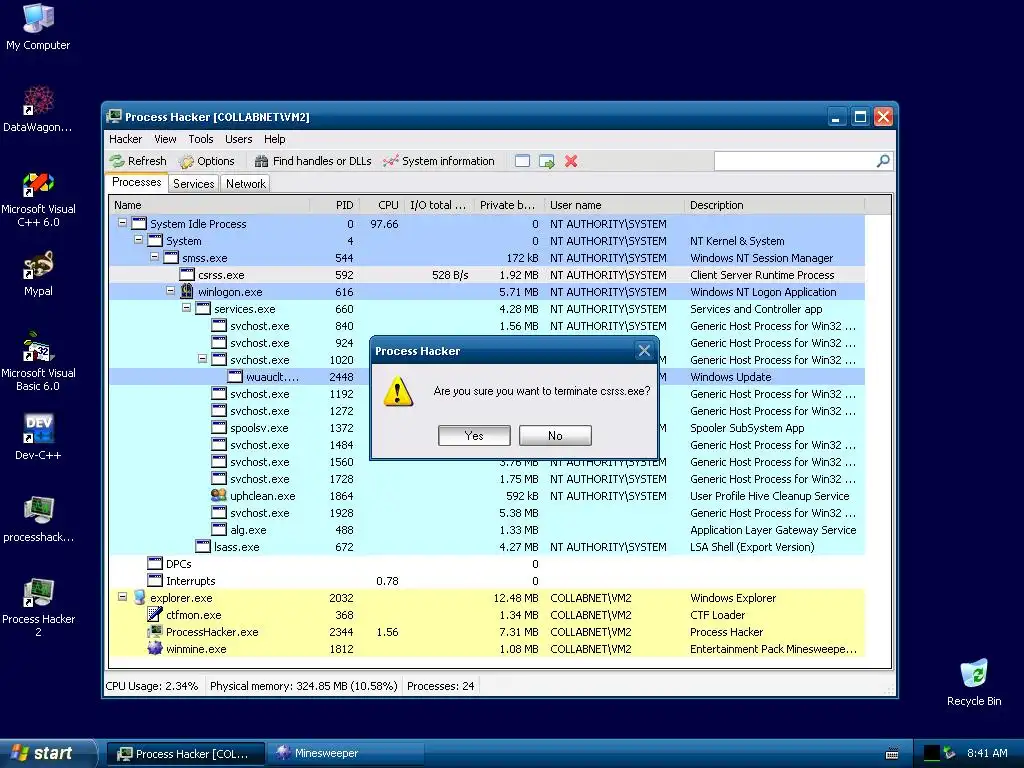Open the Tools menu
The height and width of the screenshot is (768, 1024).
click(200, 139)
